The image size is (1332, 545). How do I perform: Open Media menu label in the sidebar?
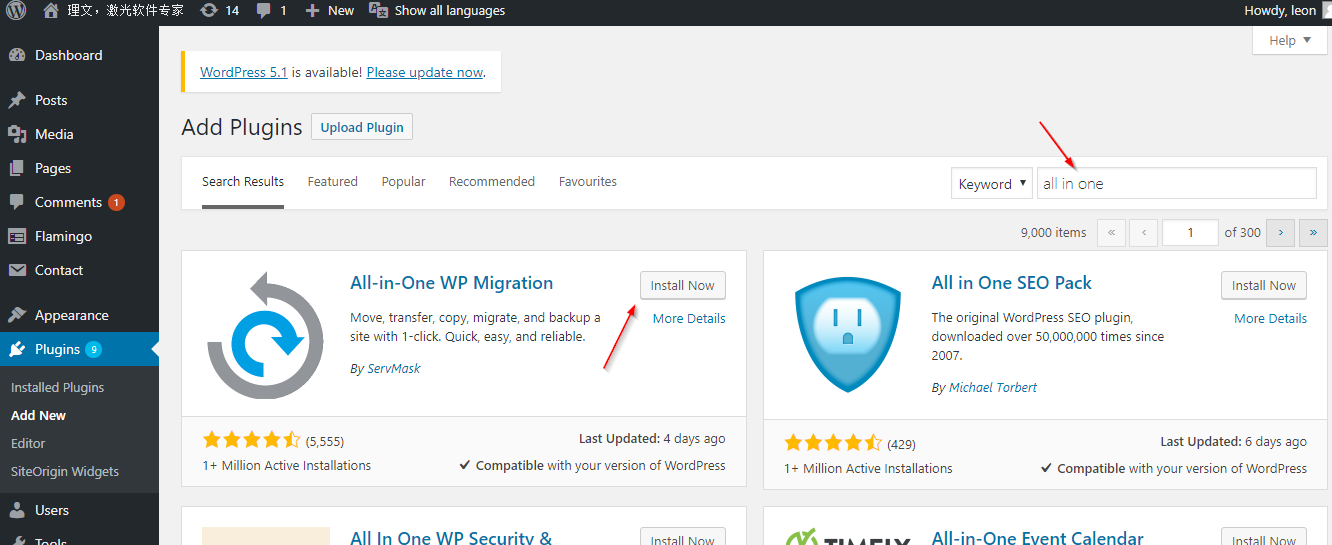(x=54, y=134)
